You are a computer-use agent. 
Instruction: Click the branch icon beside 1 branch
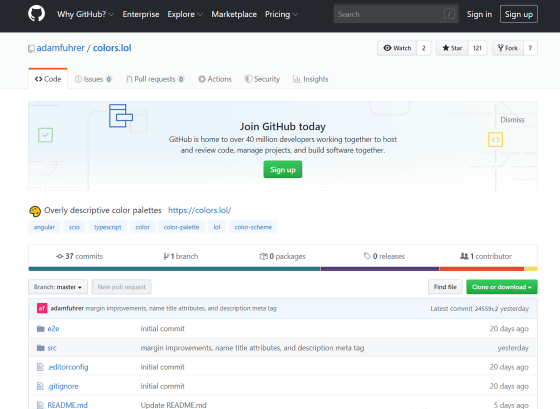(x=166, y=256)
